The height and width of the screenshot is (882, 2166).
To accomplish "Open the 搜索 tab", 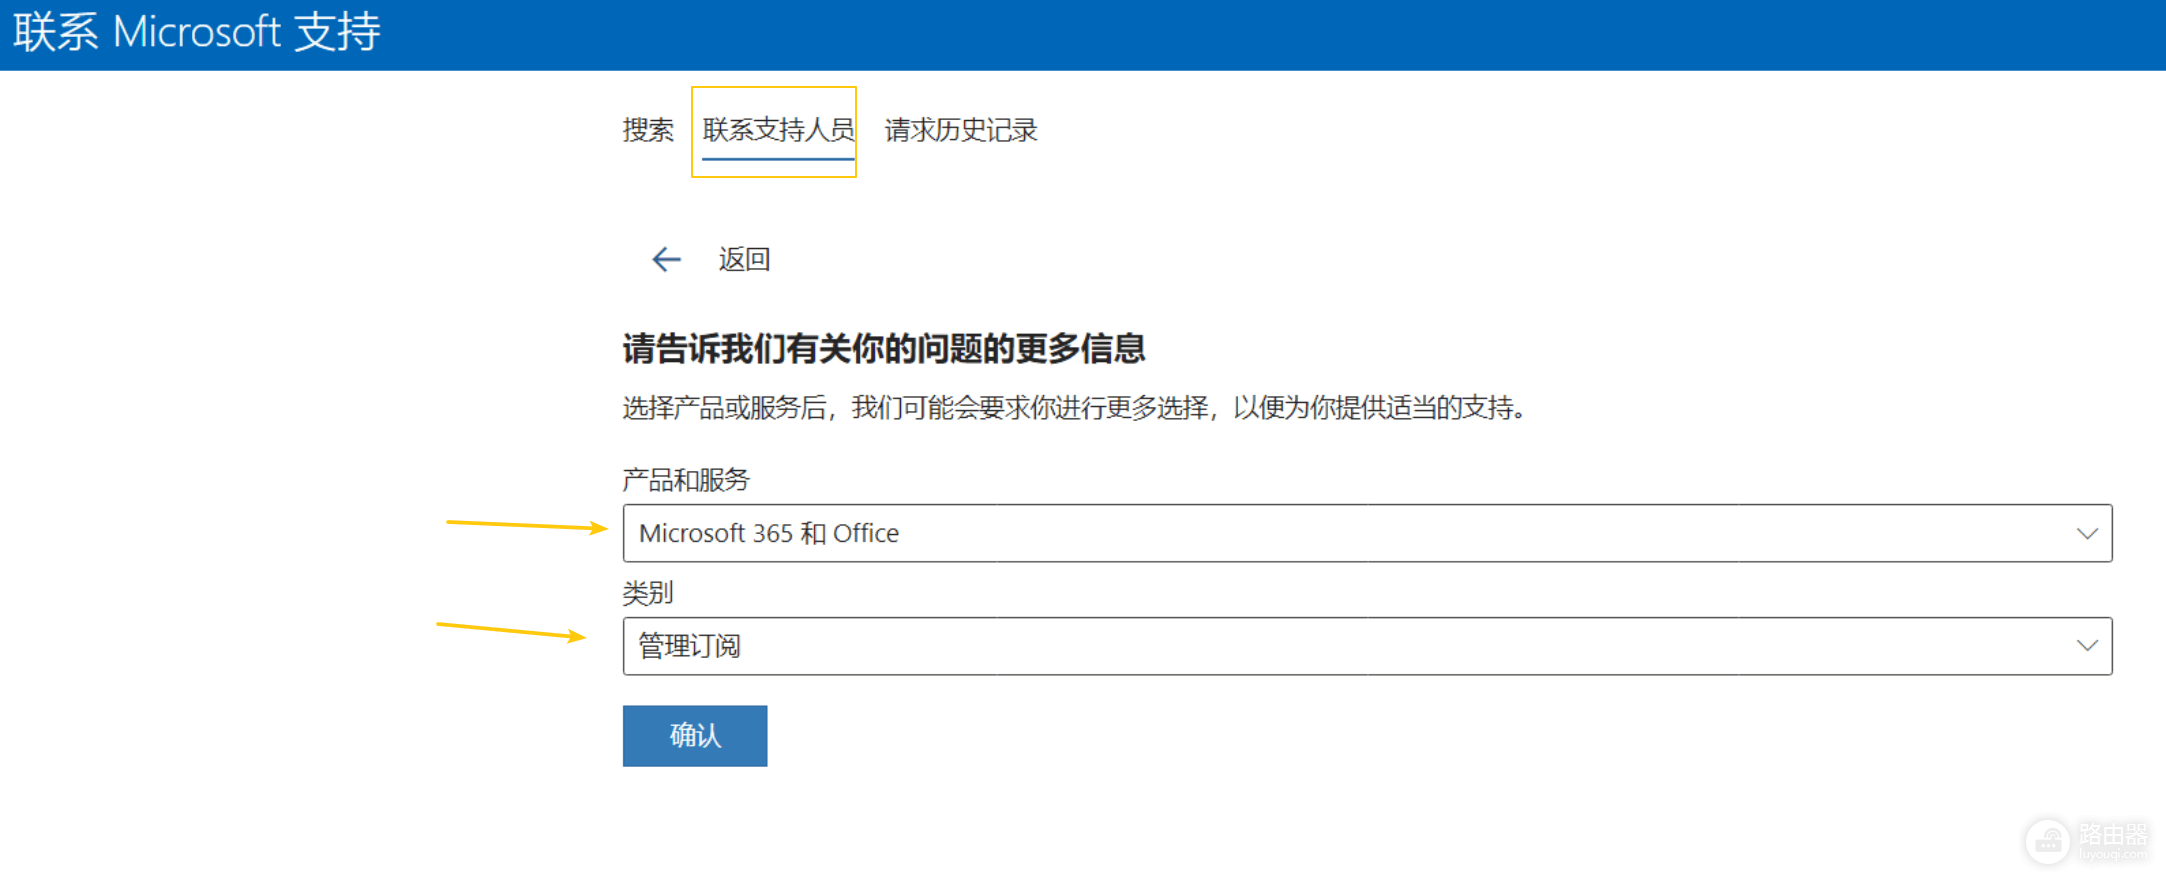I will [648, 130].
